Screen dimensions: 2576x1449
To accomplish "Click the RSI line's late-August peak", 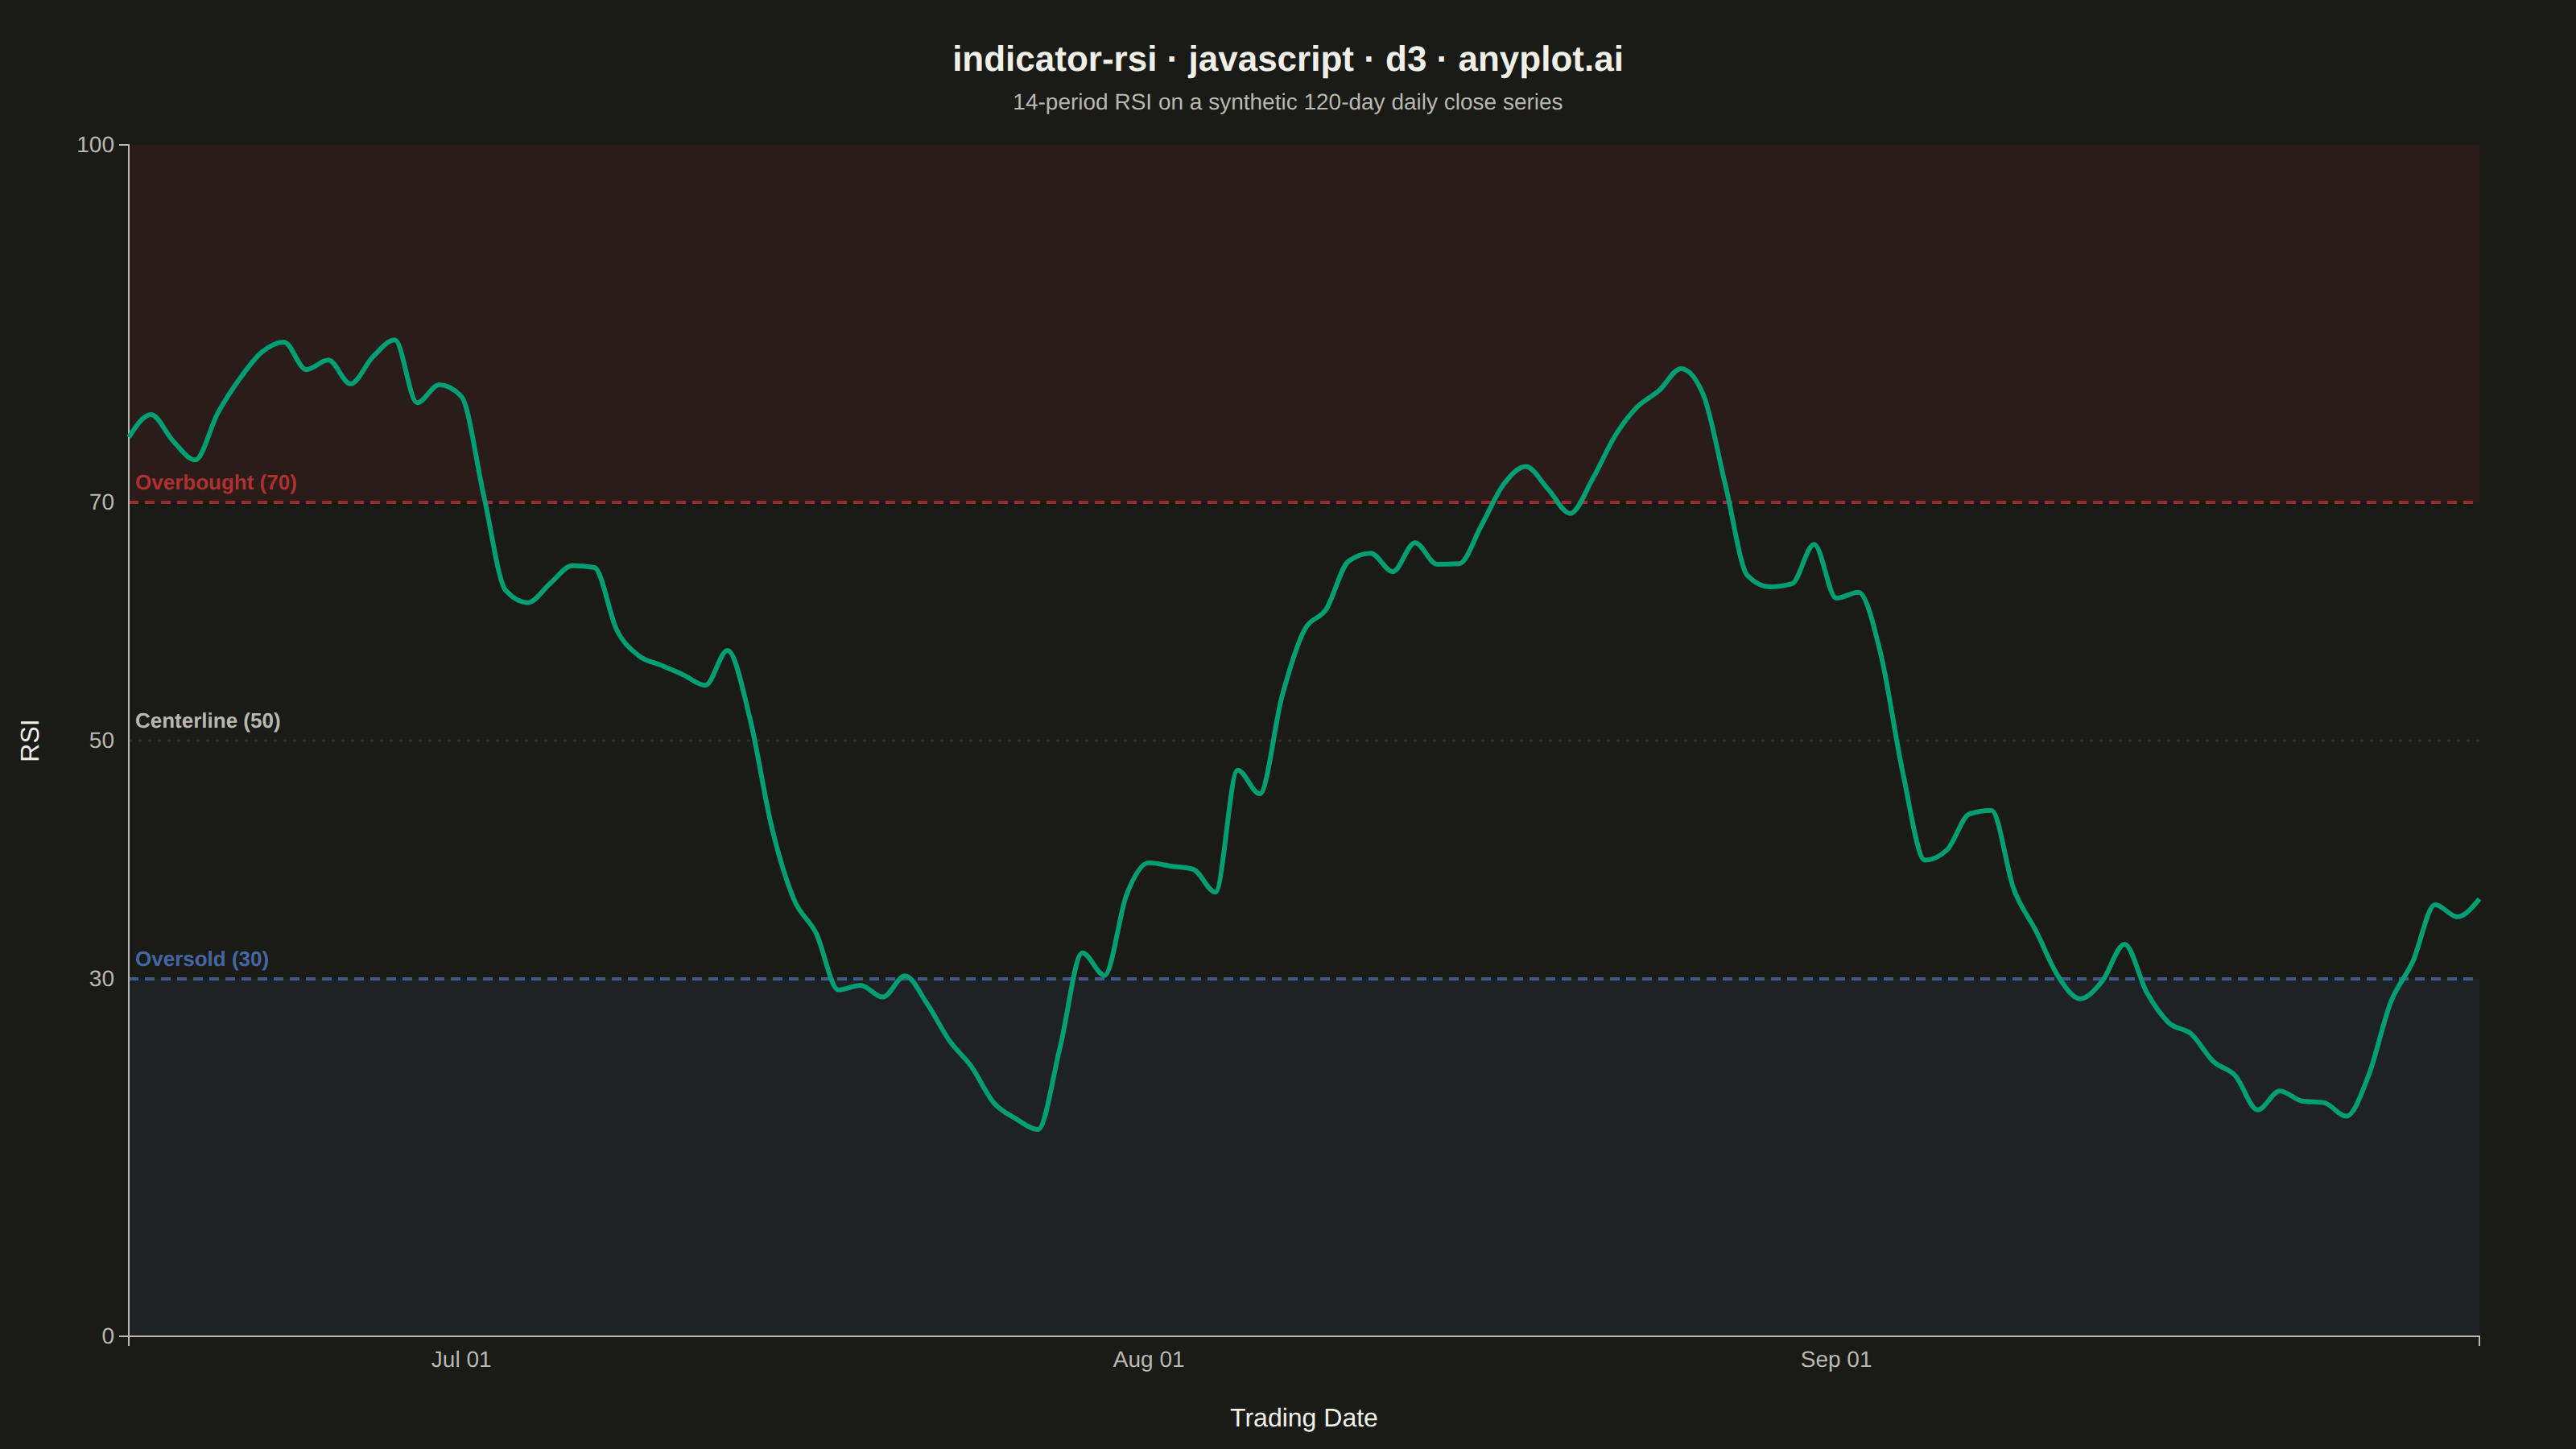I will [x=1681, y=369].
